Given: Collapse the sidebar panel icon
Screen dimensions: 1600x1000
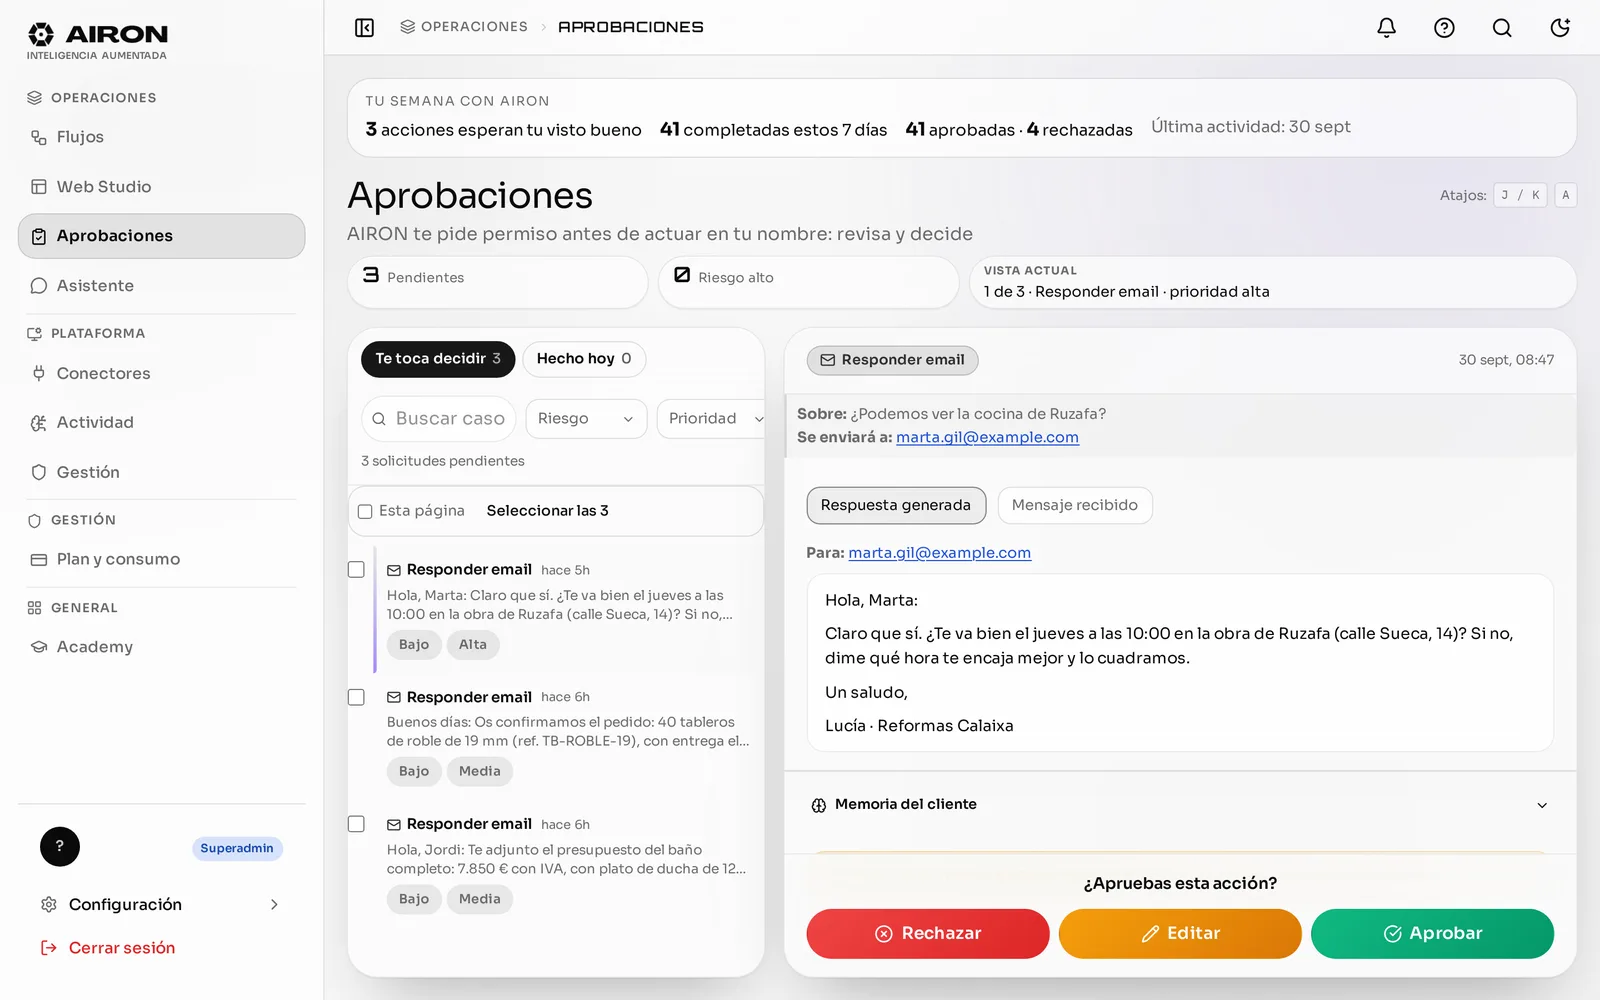Looking at the screenshot, I should [x=364, y=27].
